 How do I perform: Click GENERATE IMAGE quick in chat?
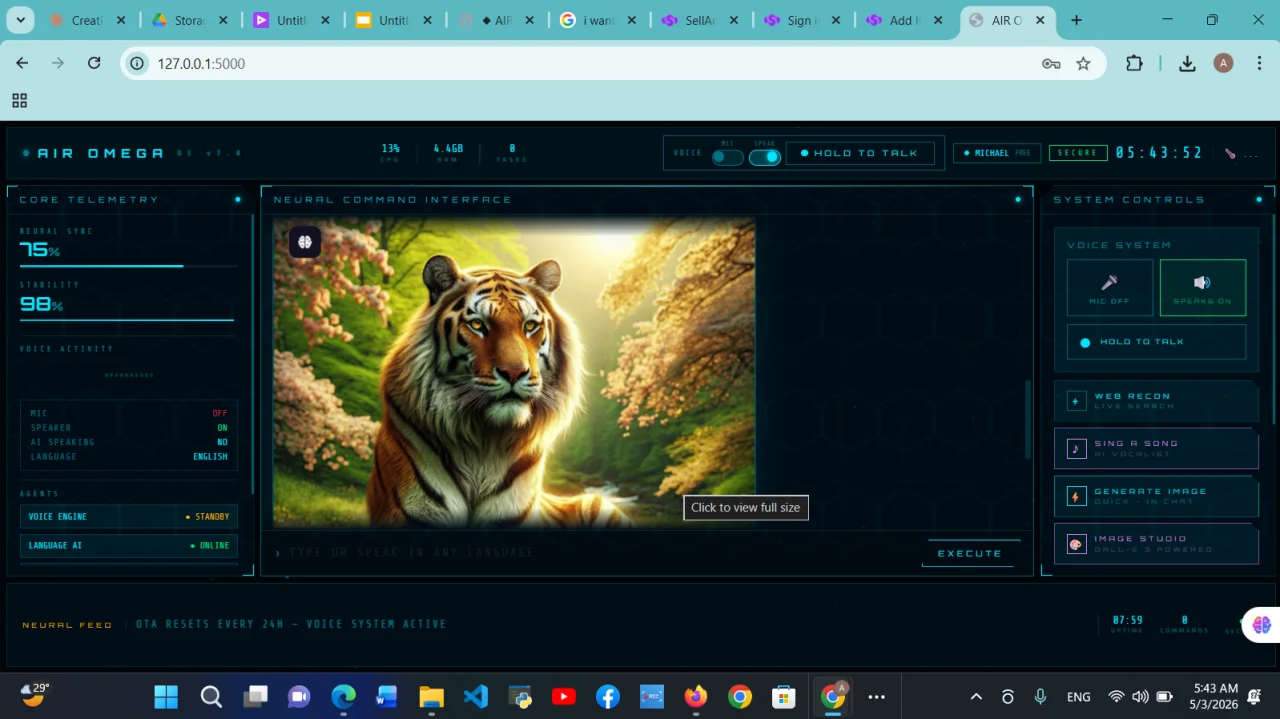pyautogui.click(x=1156, y=496)
